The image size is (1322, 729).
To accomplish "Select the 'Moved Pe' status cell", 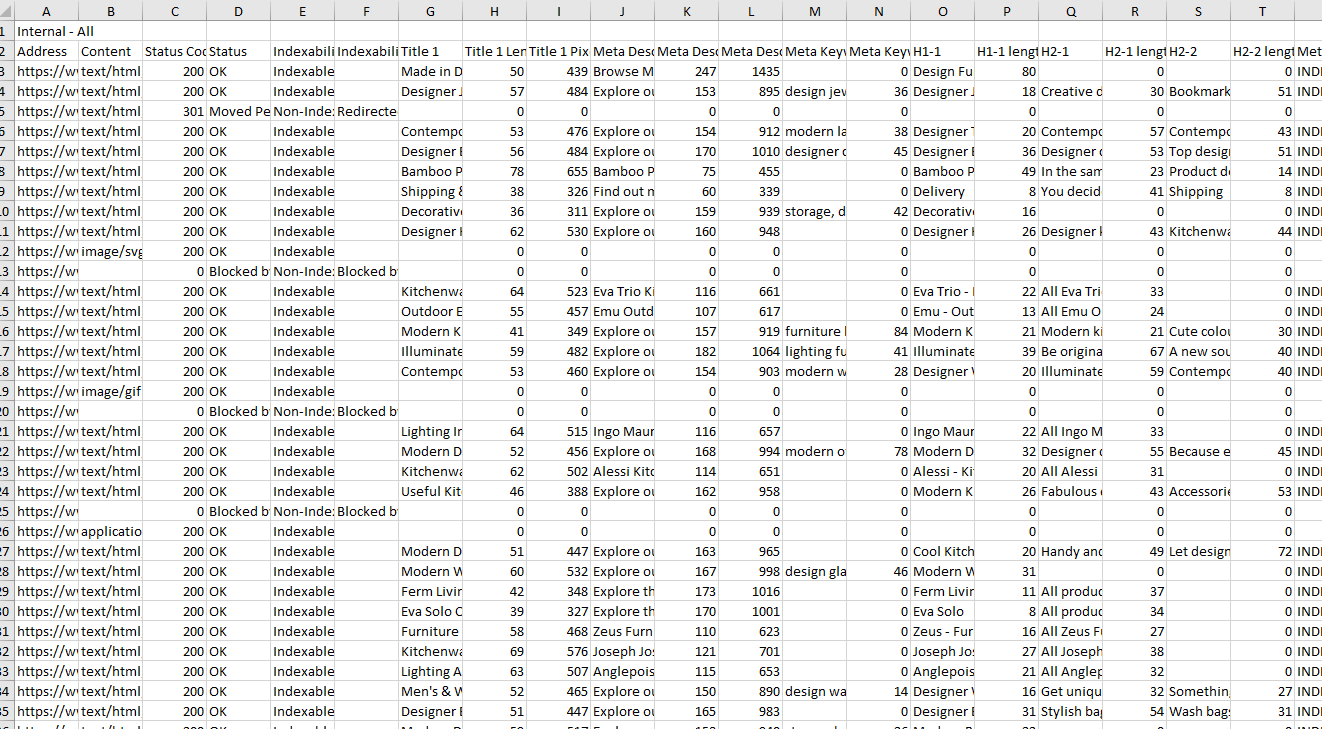I will (238, 111).
